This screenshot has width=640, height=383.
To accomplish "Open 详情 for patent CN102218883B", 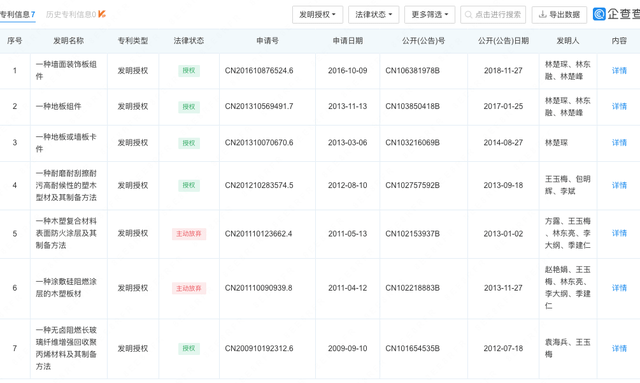I will [619, 288].
